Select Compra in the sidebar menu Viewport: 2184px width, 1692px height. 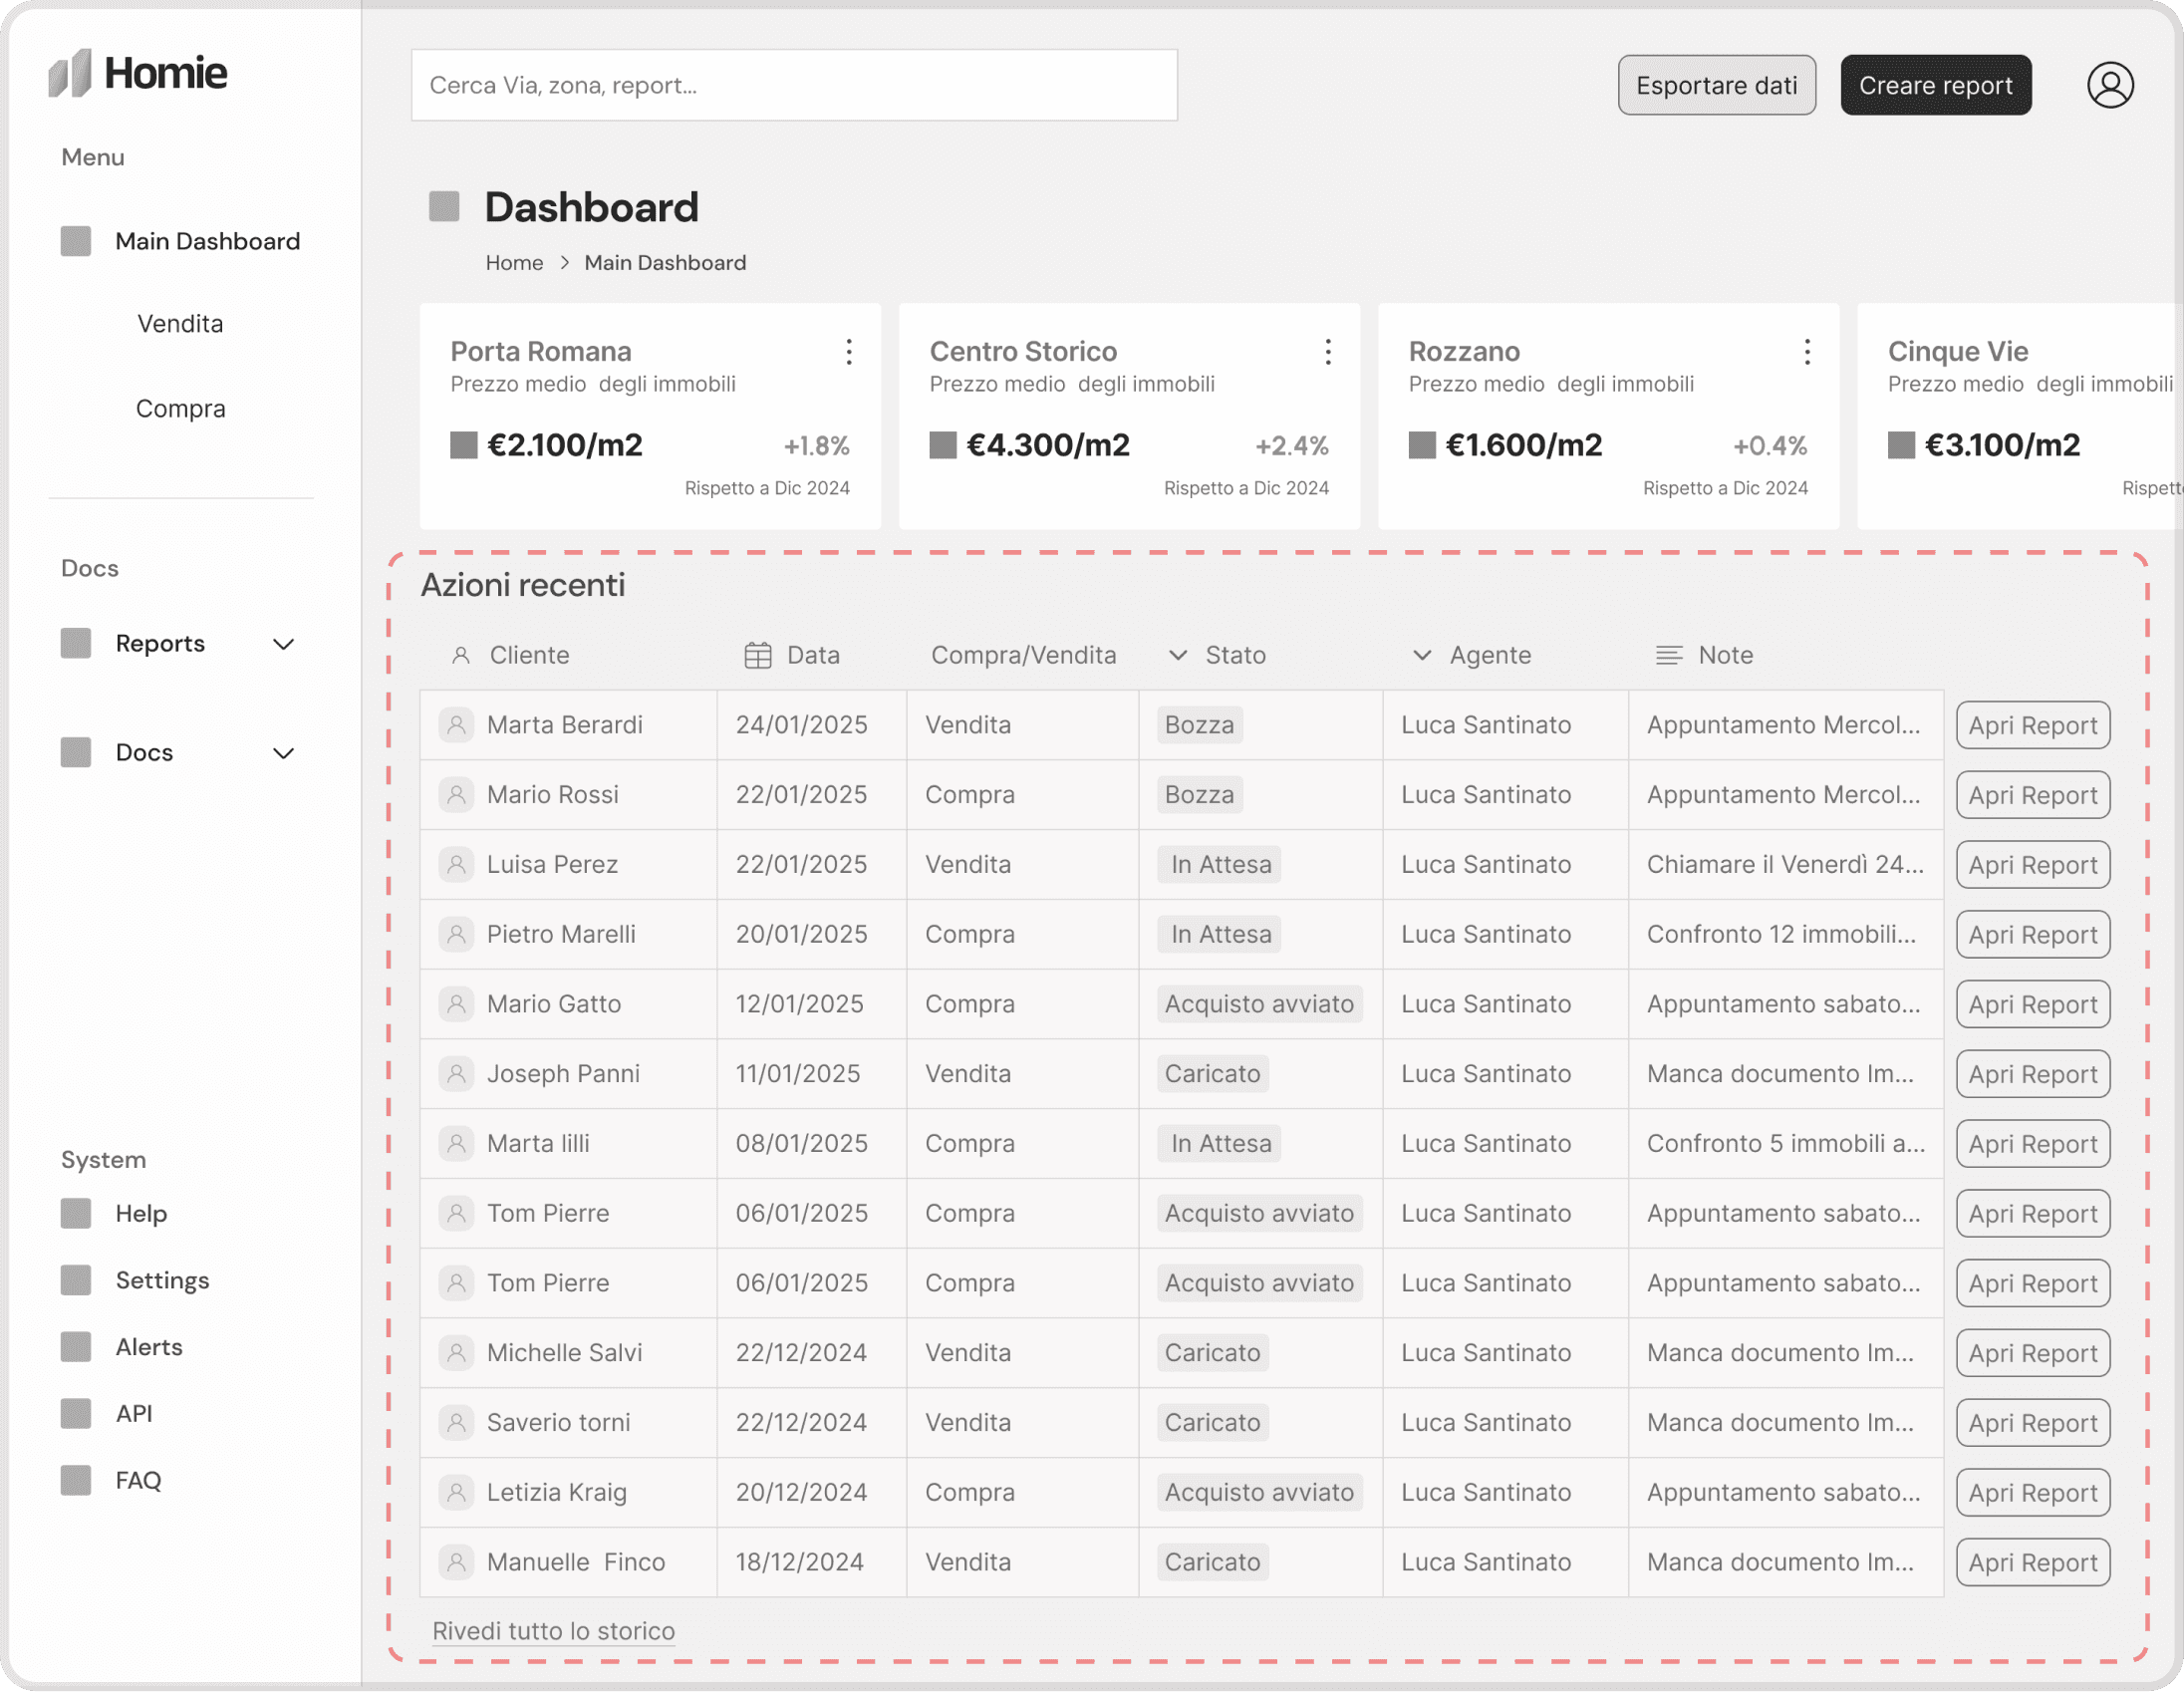180,409
